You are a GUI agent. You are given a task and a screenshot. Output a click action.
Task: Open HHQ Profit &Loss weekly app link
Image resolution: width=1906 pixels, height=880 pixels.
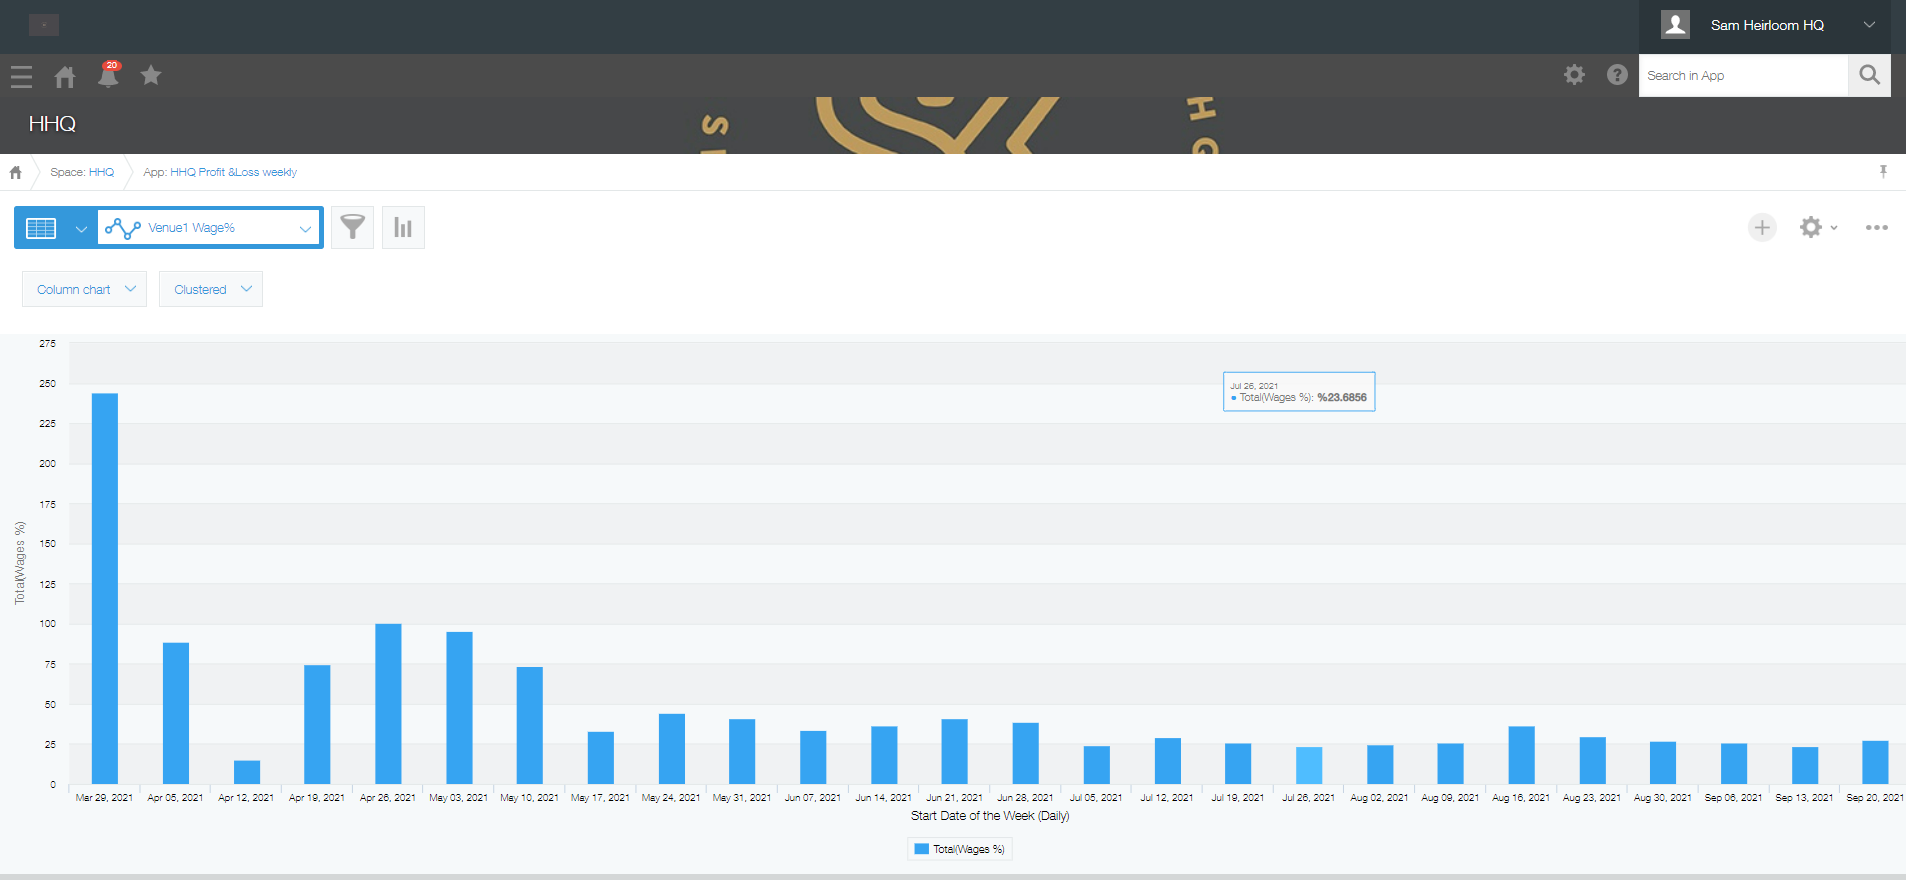click(232, 172)
